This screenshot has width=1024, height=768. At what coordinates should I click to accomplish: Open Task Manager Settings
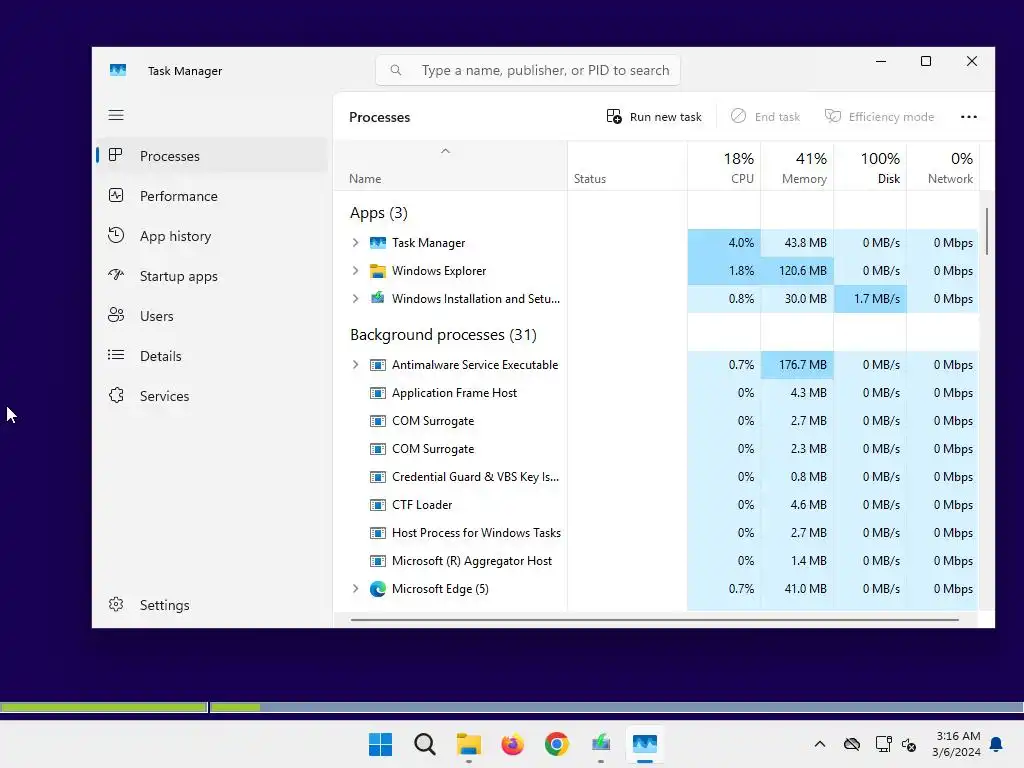coord(212,605)
